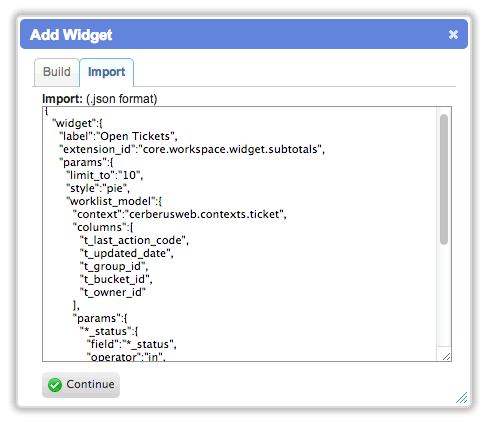
Task: Click the "t_updated_date" column entry
Action: 127,253
